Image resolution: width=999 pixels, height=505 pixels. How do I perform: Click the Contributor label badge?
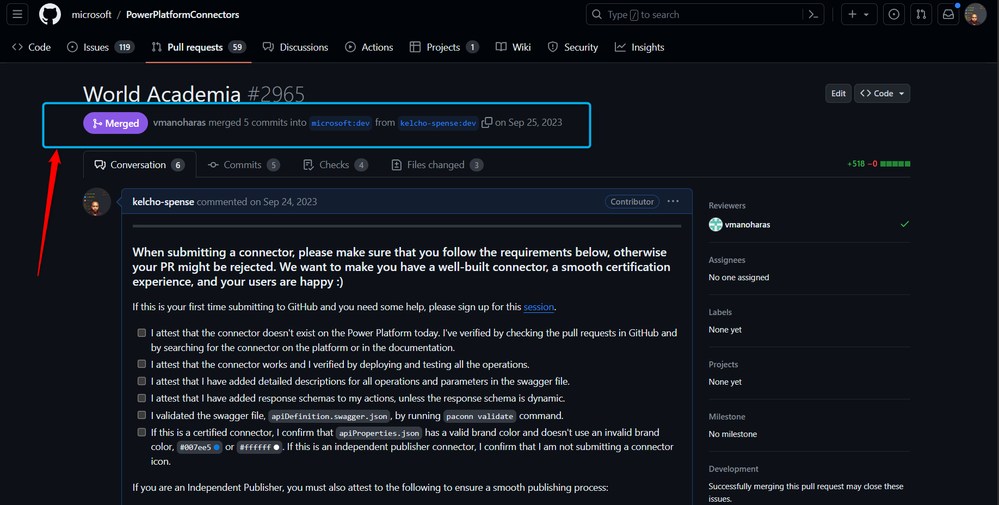point(632,201)
